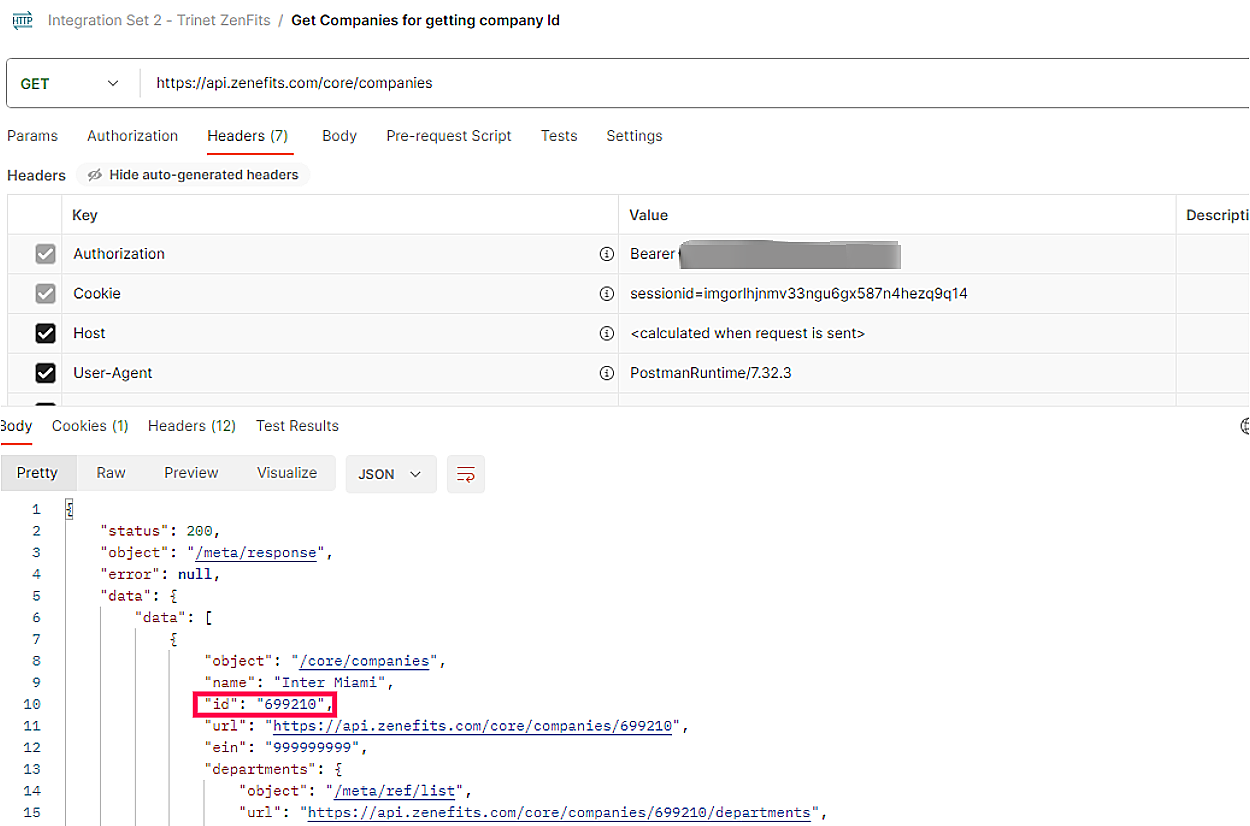Toggle the Authorization header checkbox
This screenshot has width=1250, height=826.
click(x=45, y=254)
